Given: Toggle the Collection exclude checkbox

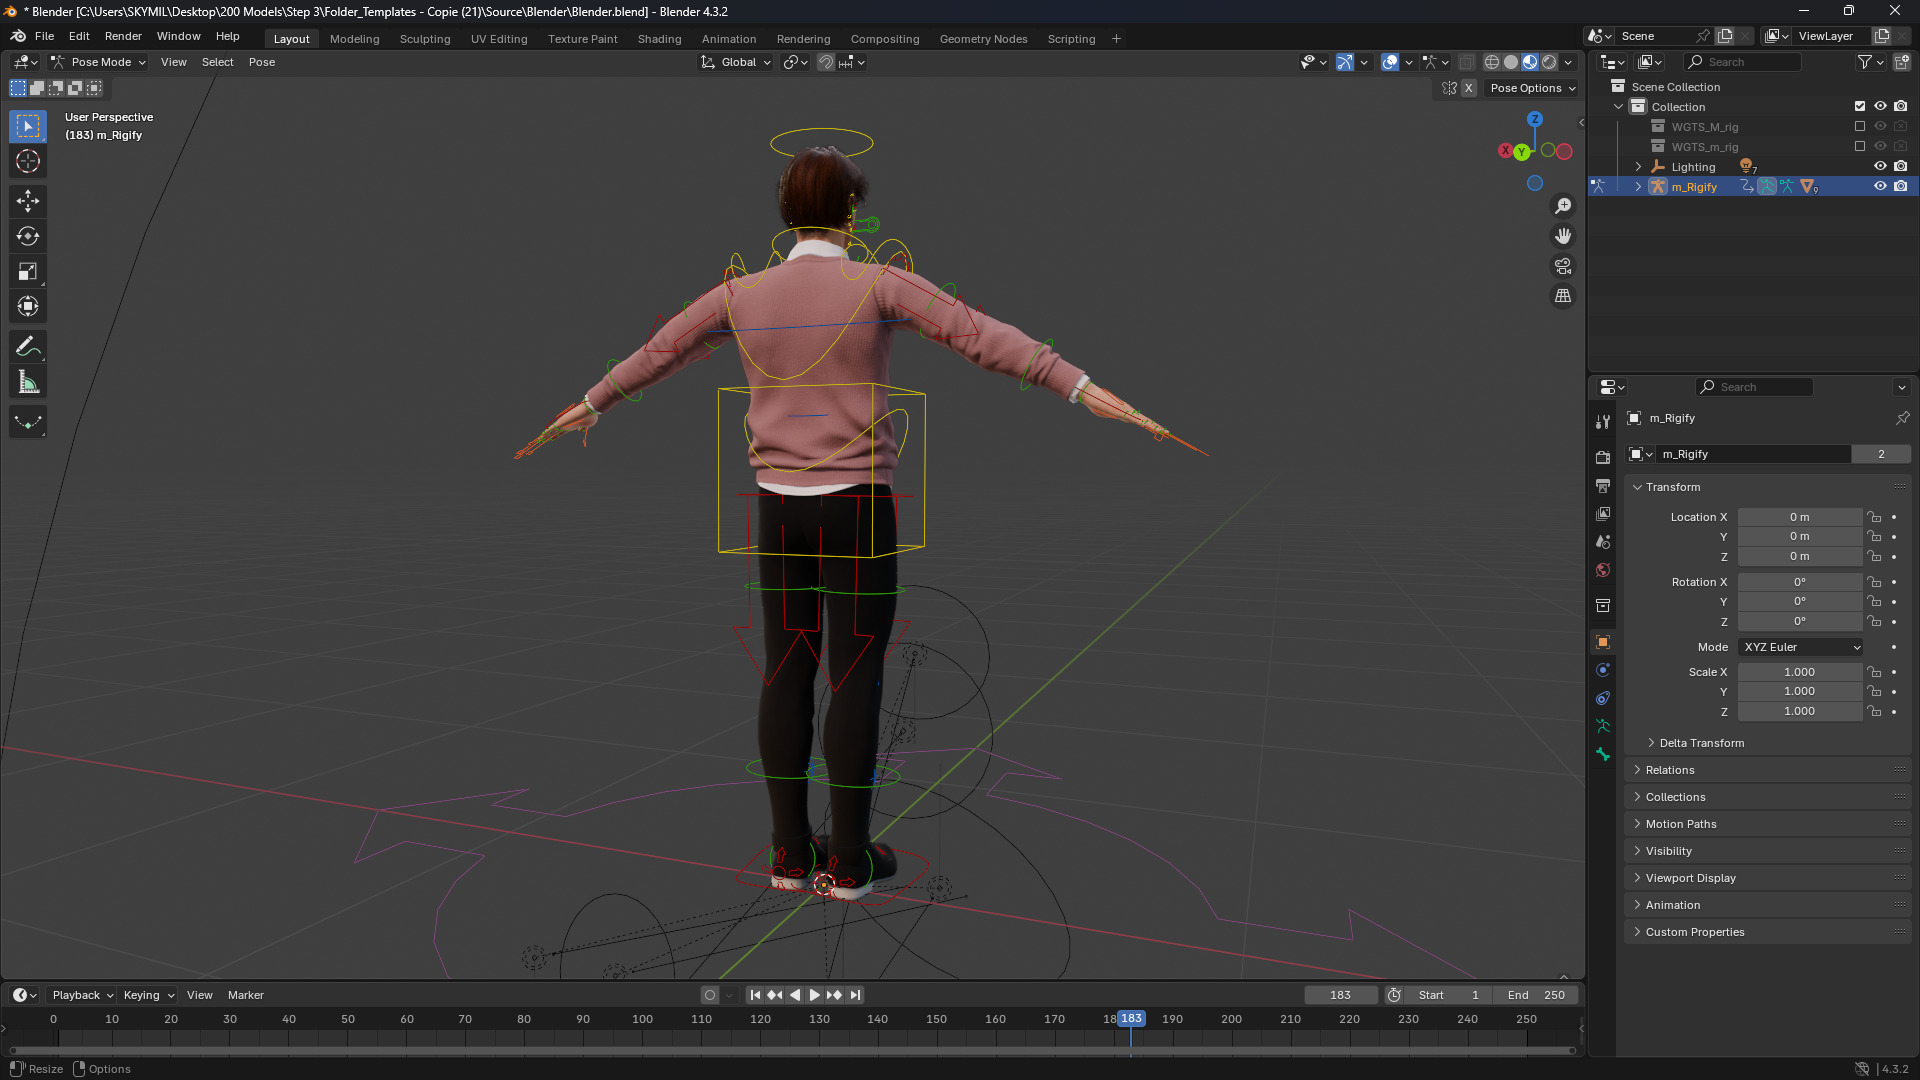Looking at the screenshot, I should tap(1860, 106).
